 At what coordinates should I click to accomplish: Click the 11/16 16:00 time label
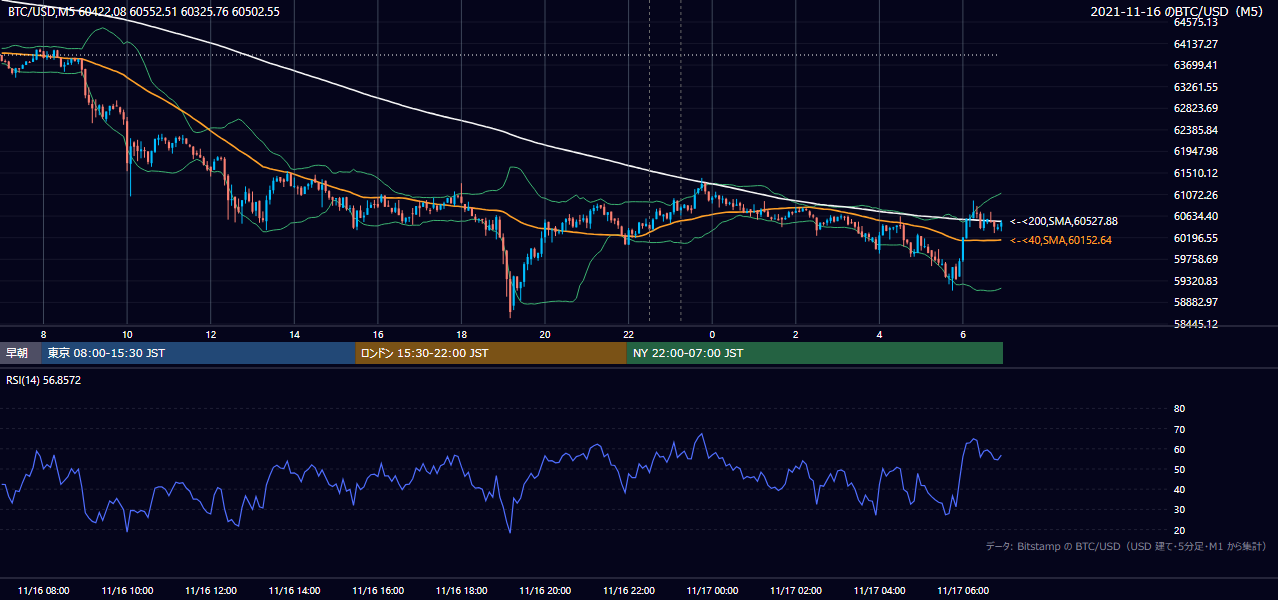pos(378,591)
